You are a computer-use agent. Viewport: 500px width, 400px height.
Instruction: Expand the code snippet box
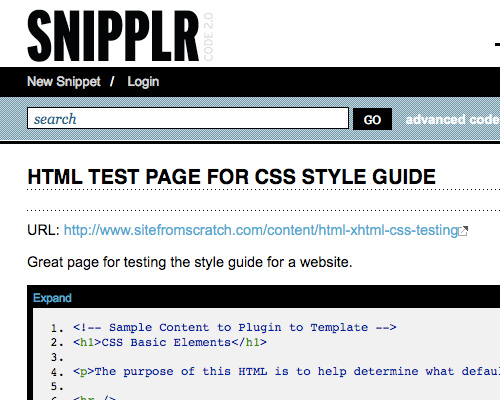(52, 298)
